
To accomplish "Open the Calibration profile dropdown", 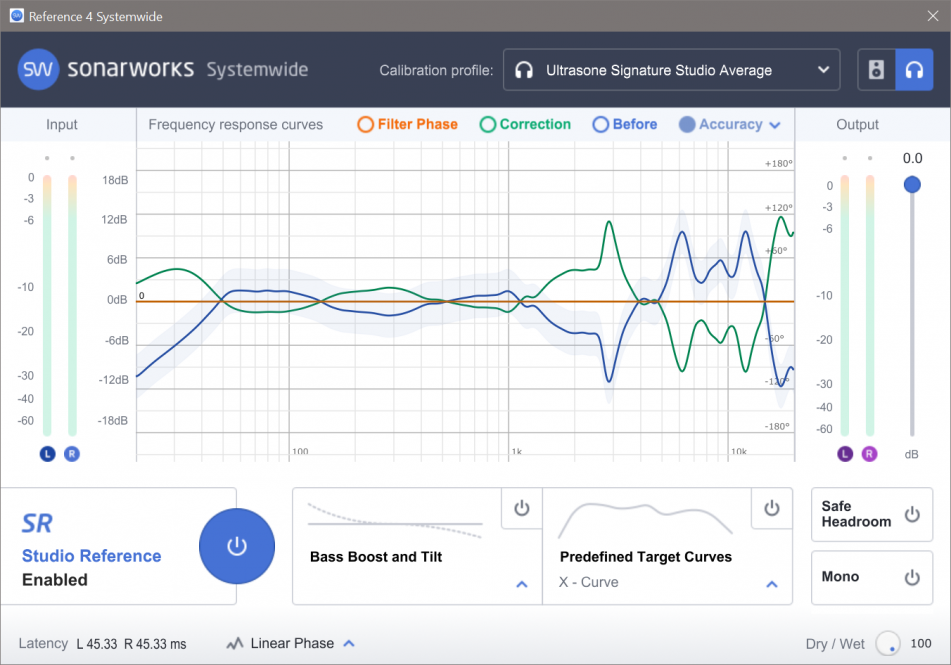I will 671,70.
